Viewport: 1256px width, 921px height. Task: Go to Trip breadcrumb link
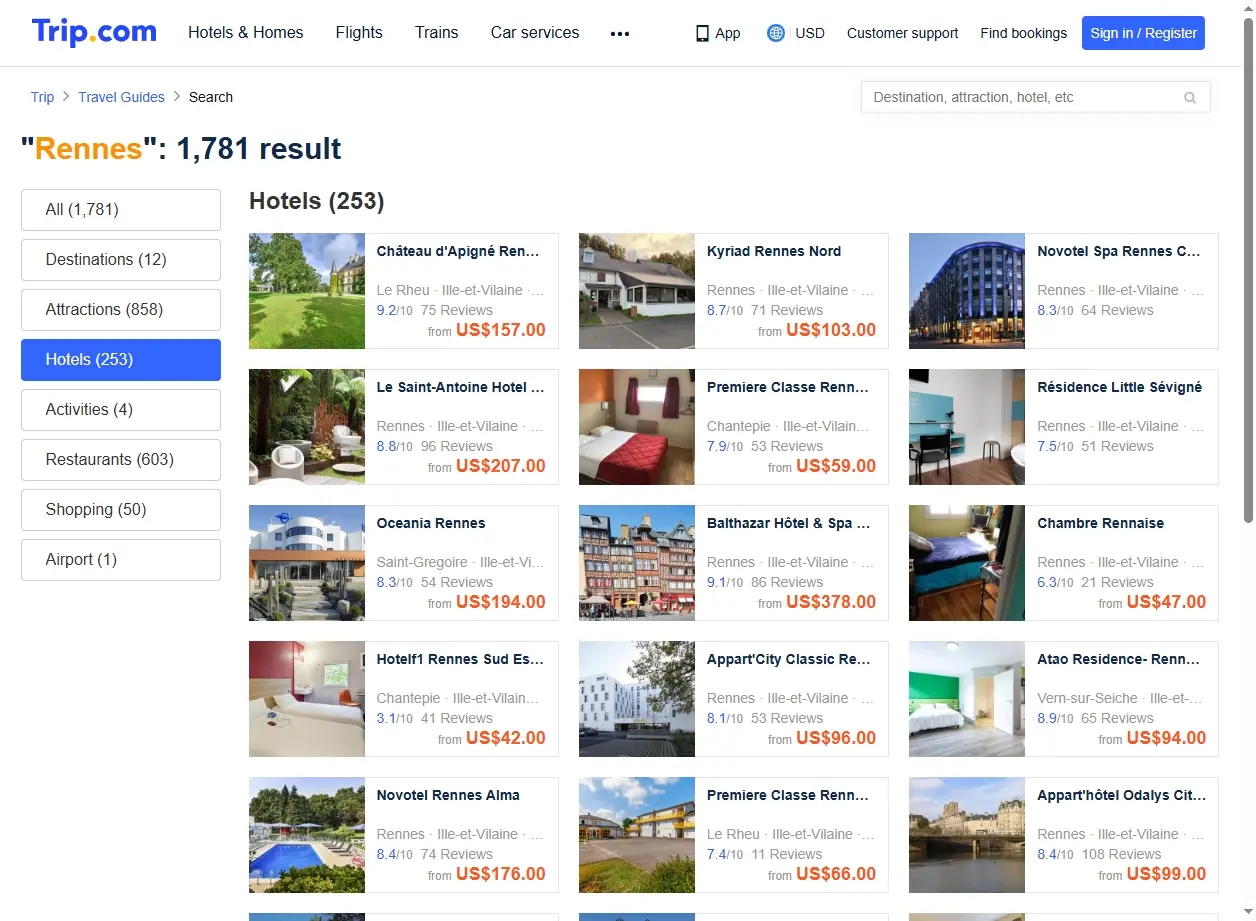tap(42, 97)
